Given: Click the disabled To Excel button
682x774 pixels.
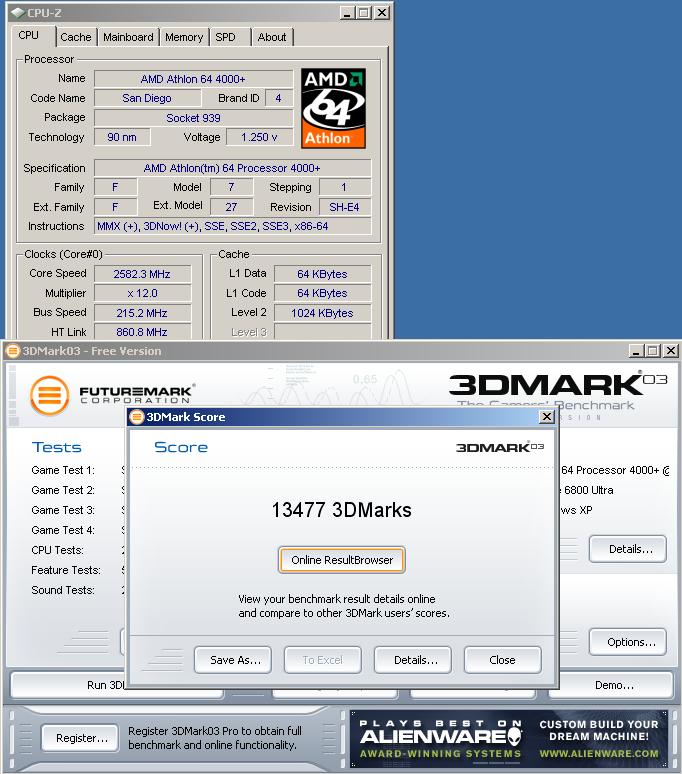Looking at the screenshot, I should [323, 660].
